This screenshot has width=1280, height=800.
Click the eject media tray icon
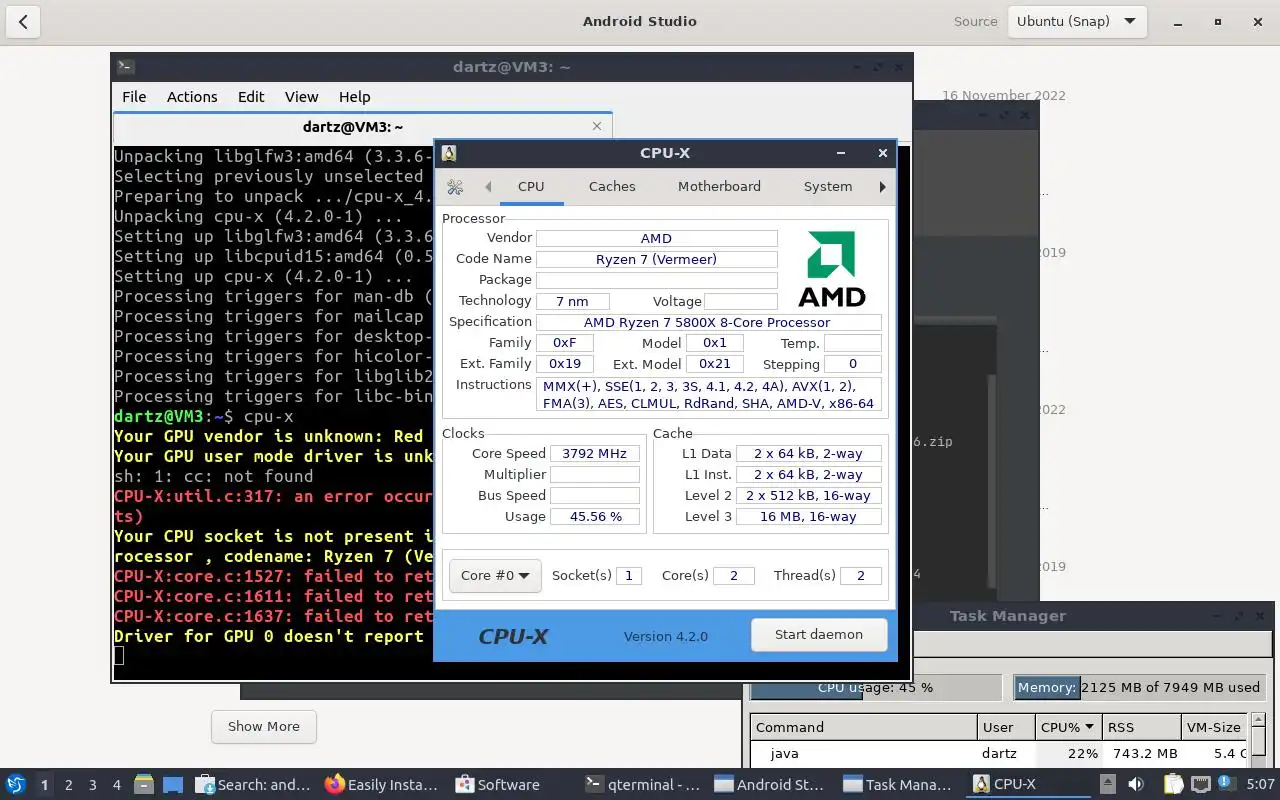(1107, 785)
